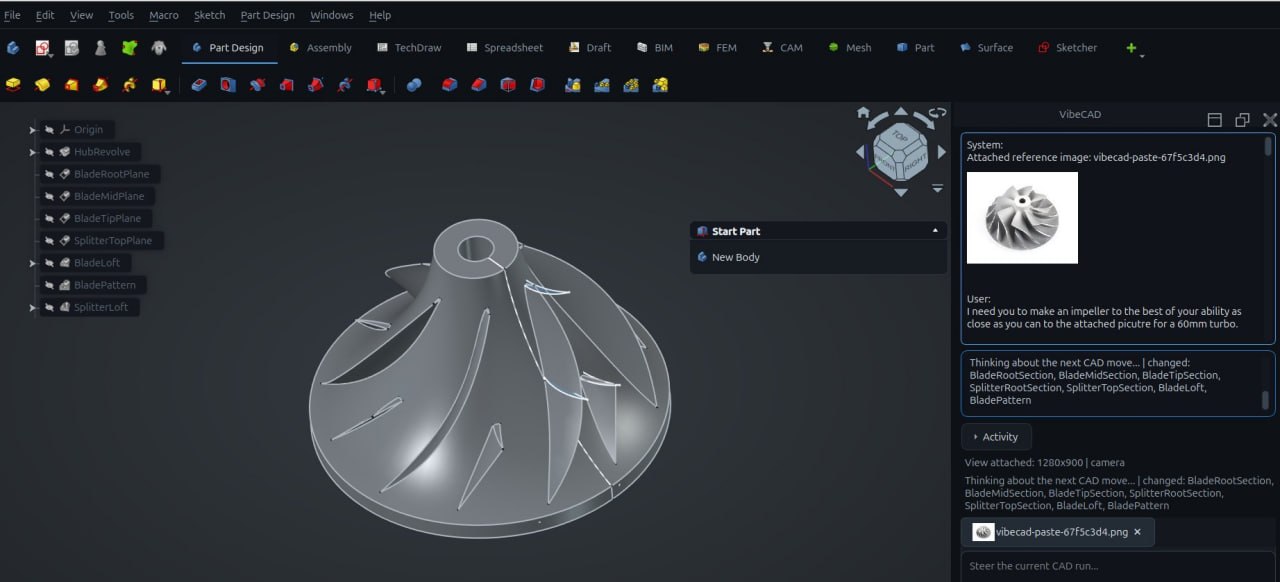Click the chat history scrollbar

click(1269, 147)
